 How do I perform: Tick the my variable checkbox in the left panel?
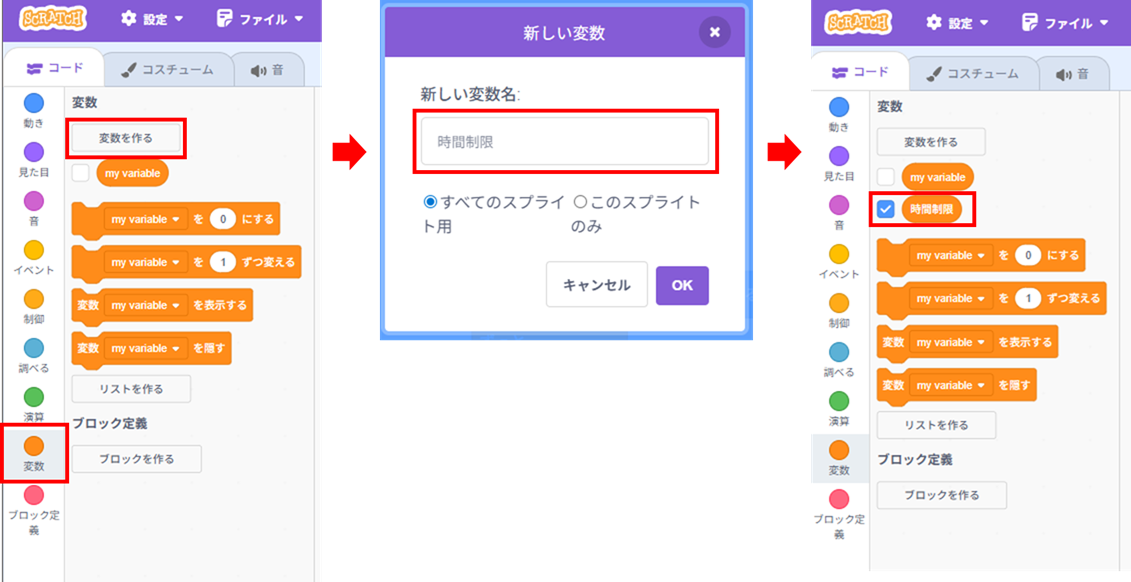(81, 173)
